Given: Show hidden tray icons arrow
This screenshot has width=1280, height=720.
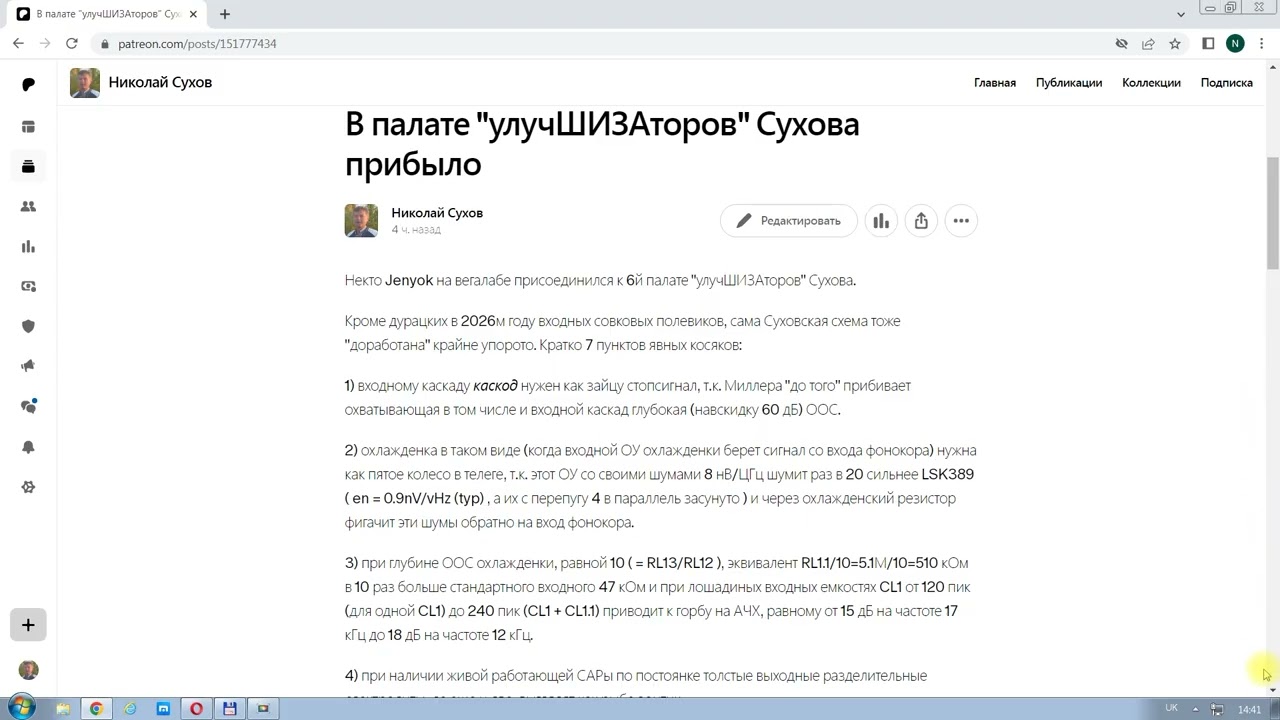Looking at the screenshot, I should 1196,709.
